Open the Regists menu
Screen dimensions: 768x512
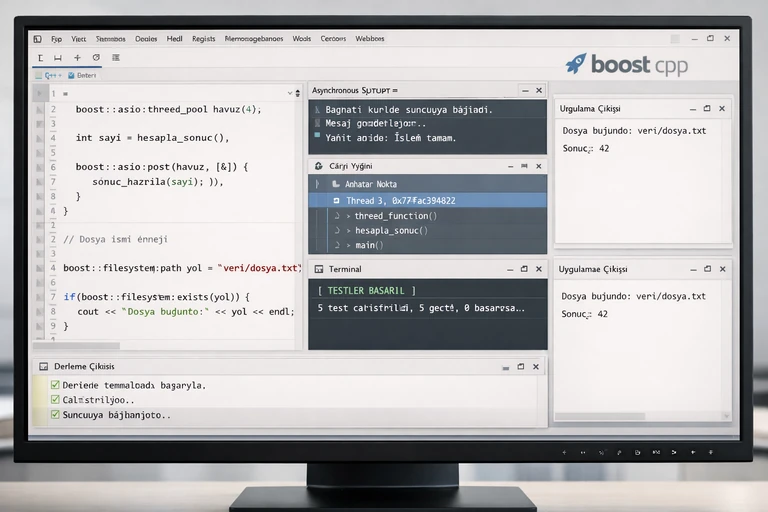(x=203, y=39)
